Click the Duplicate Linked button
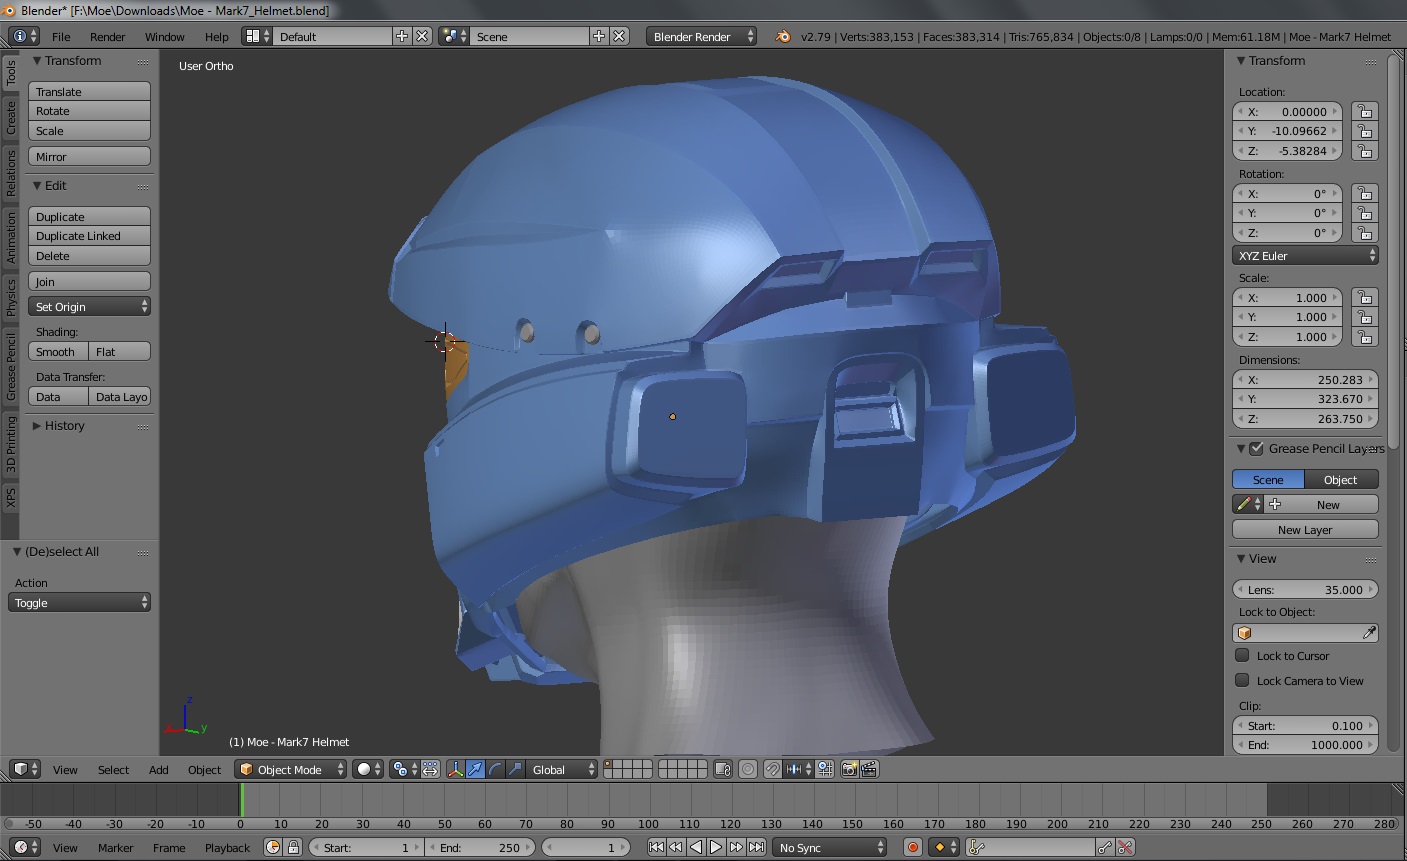This screenshot has width=1407, height=861. (x=89, y=236)
